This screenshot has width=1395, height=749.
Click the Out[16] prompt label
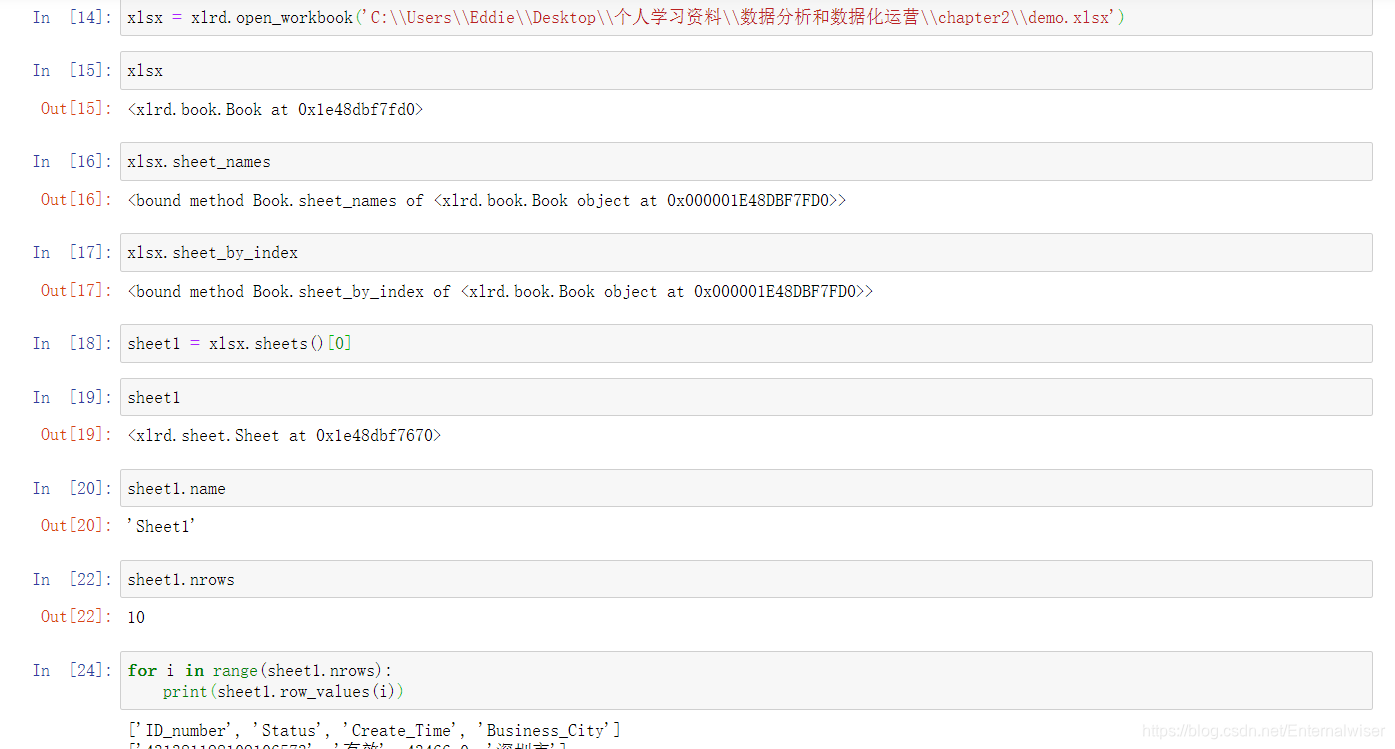(76, 199)
